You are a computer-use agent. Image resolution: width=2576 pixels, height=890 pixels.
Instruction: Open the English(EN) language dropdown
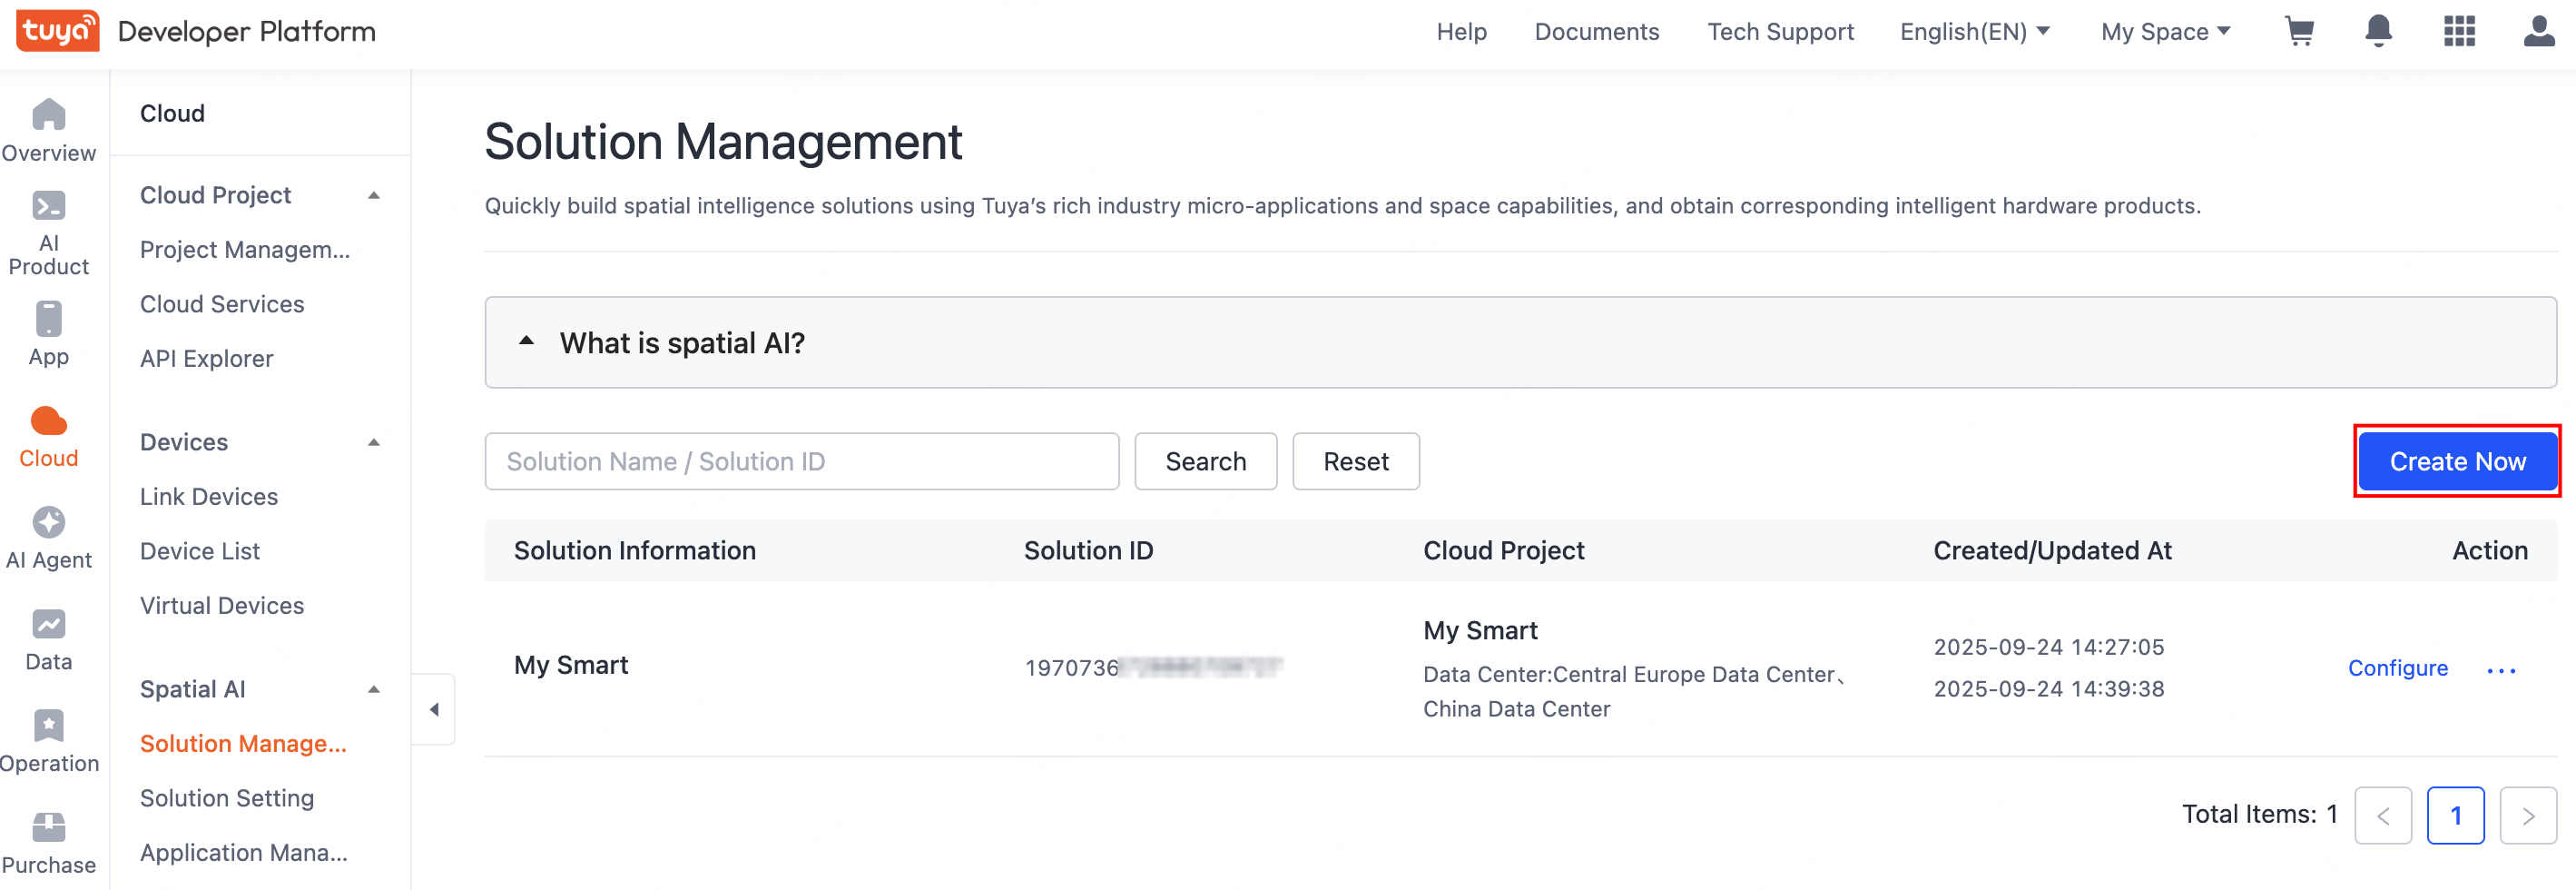point(1974,32)
